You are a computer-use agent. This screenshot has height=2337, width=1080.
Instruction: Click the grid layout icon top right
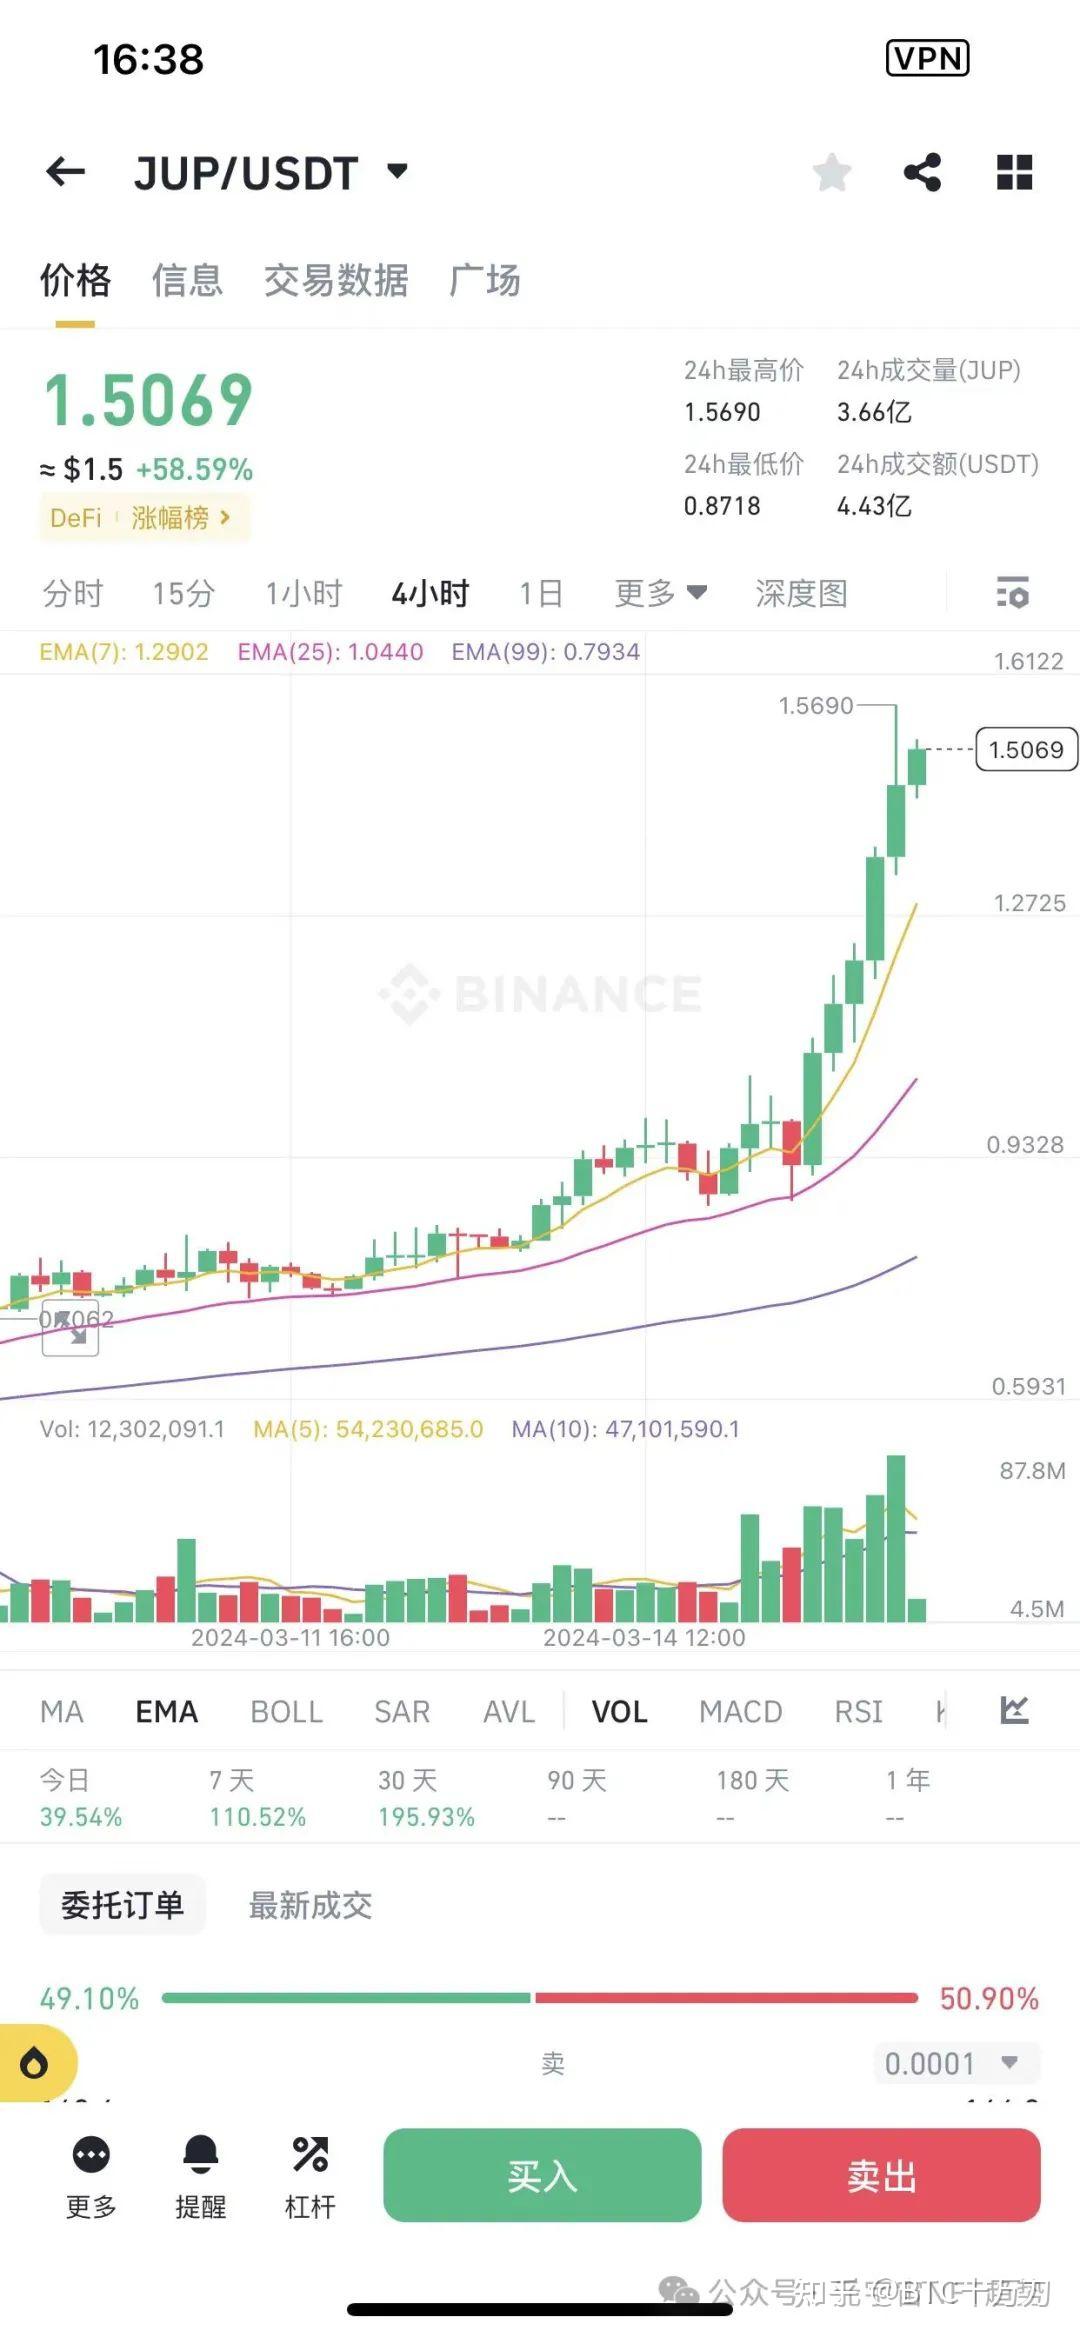1014,172
